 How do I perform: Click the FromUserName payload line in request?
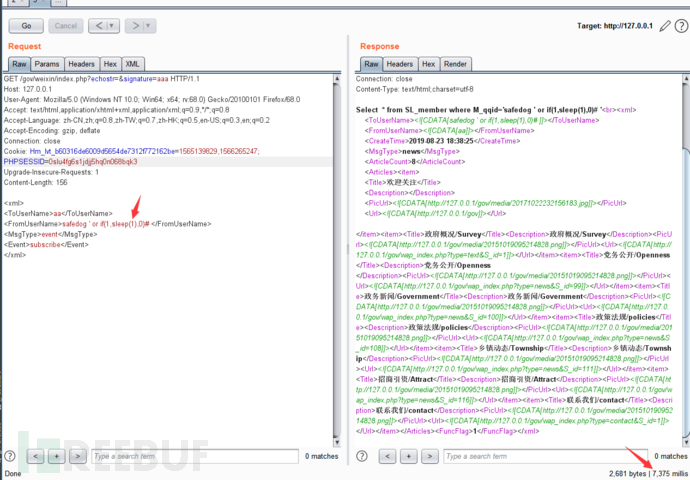[x=107, y=224]
